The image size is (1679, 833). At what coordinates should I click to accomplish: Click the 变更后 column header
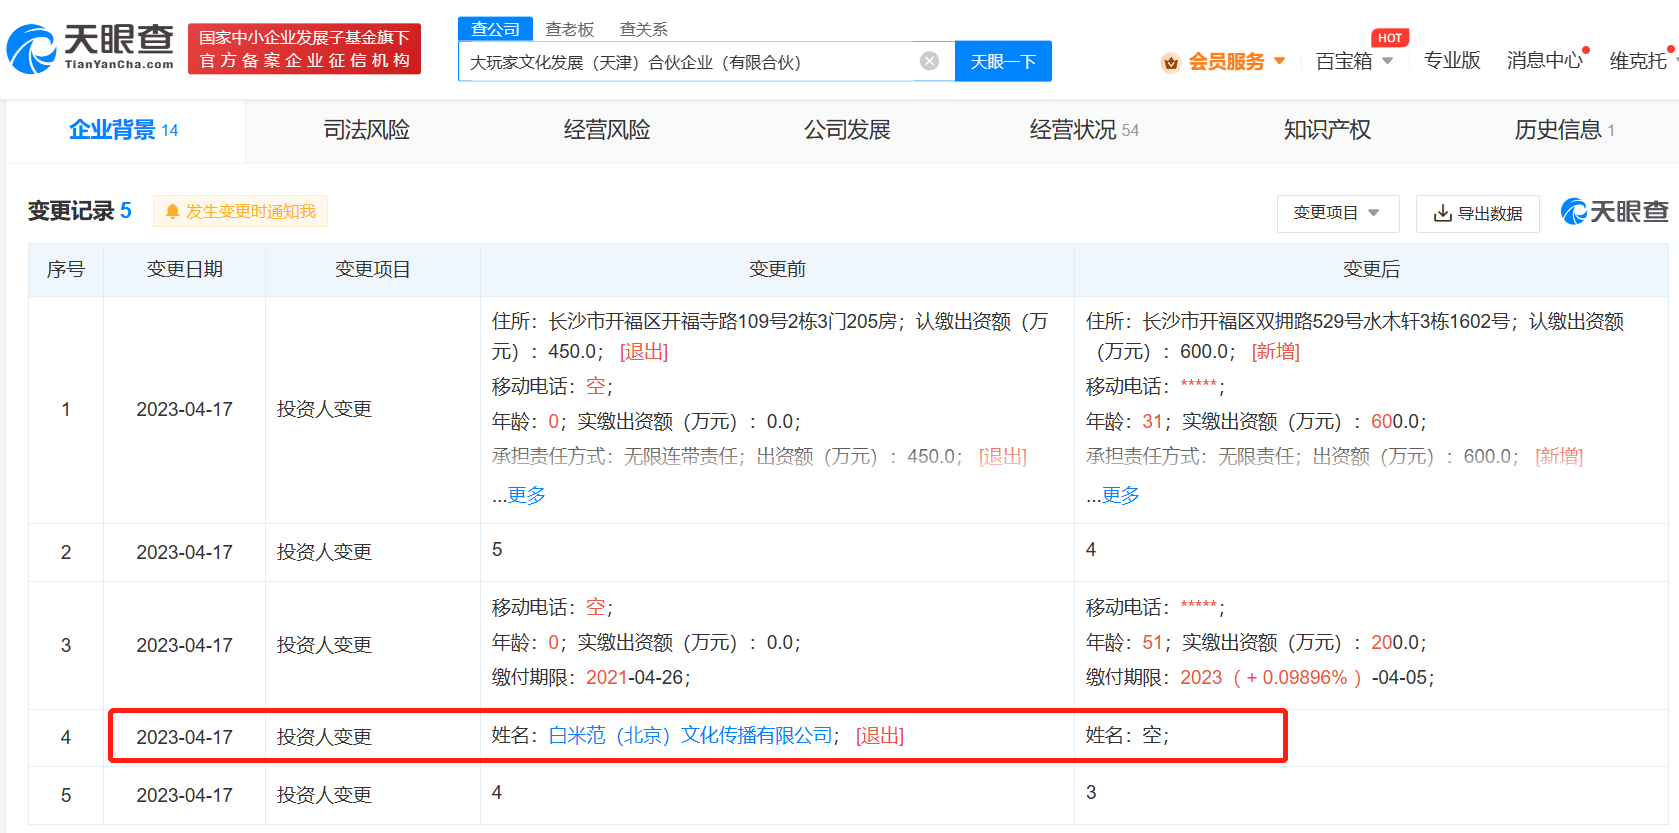tap(1371, 270)
